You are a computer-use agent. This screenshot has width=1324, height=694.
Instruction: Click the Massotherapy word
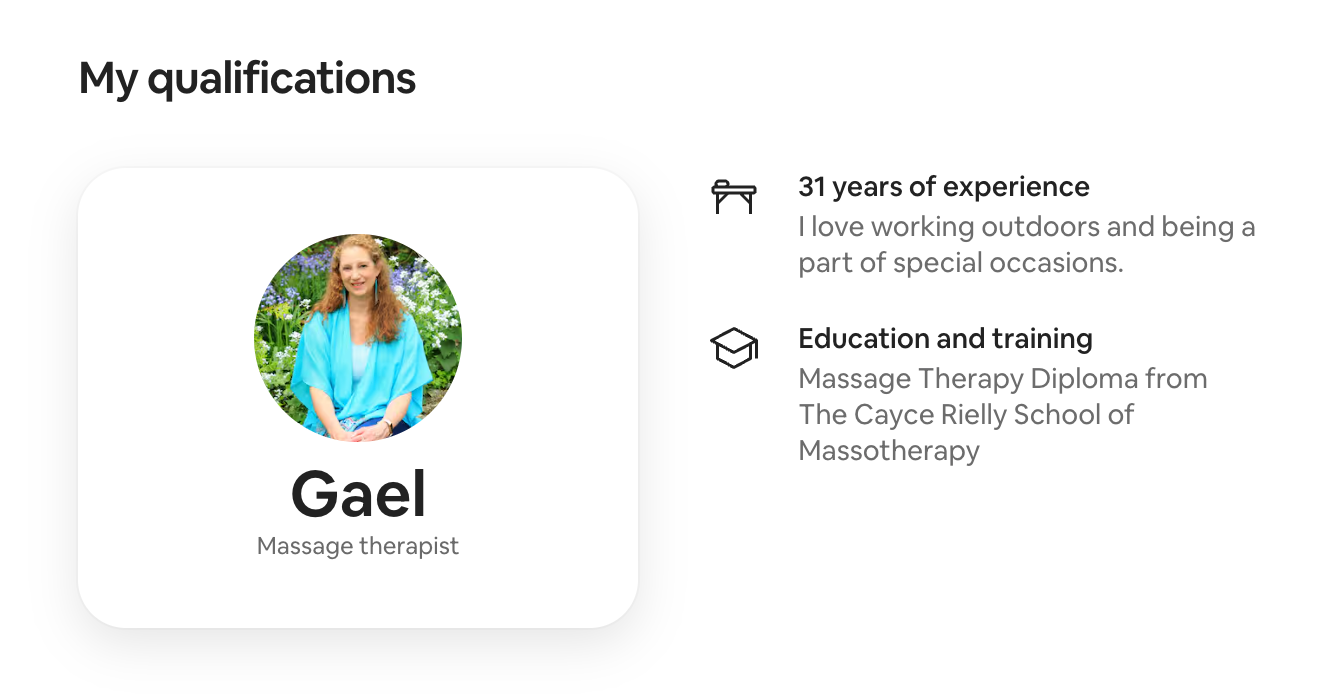point(889,451)
